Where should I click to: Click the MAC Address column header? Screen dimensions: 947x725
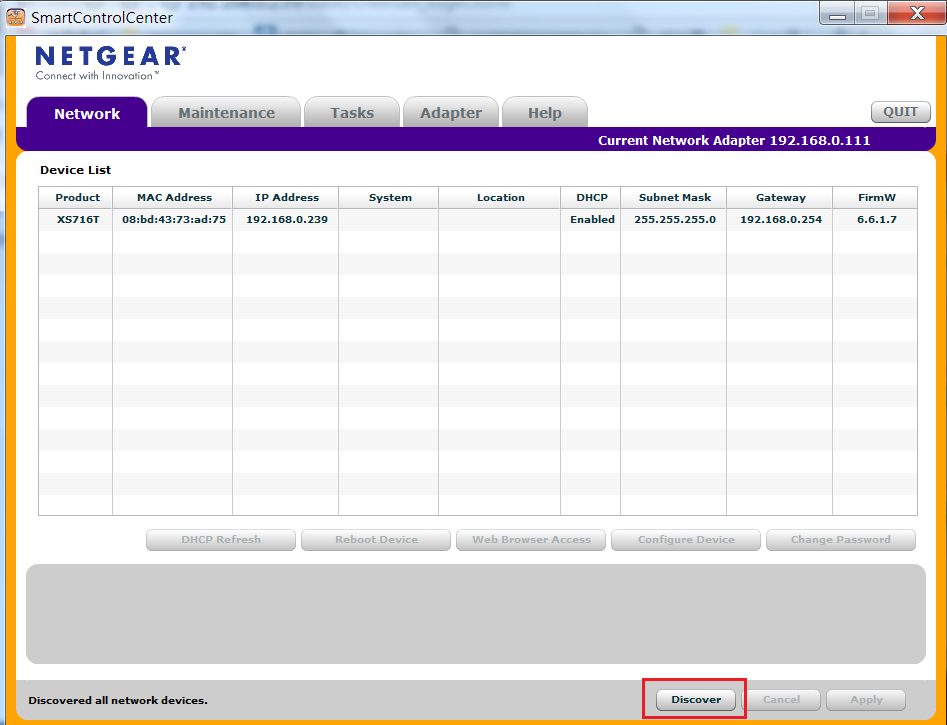pos(173,198)
